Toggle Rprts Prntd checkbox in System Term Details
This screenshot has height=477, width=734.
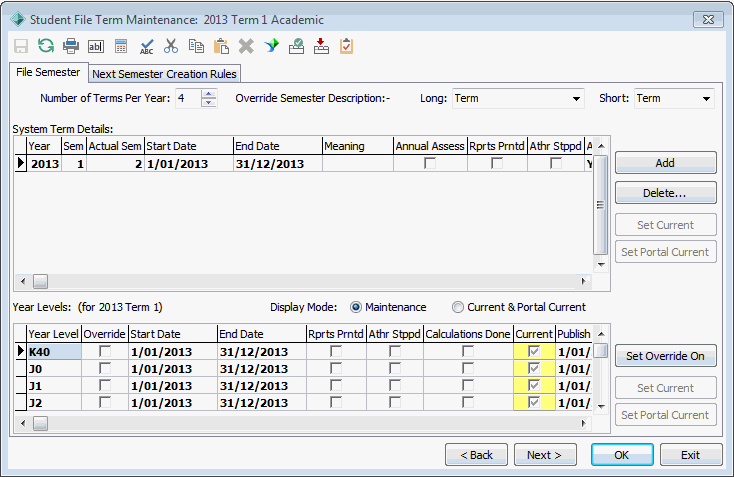click(x=497, y=163)
